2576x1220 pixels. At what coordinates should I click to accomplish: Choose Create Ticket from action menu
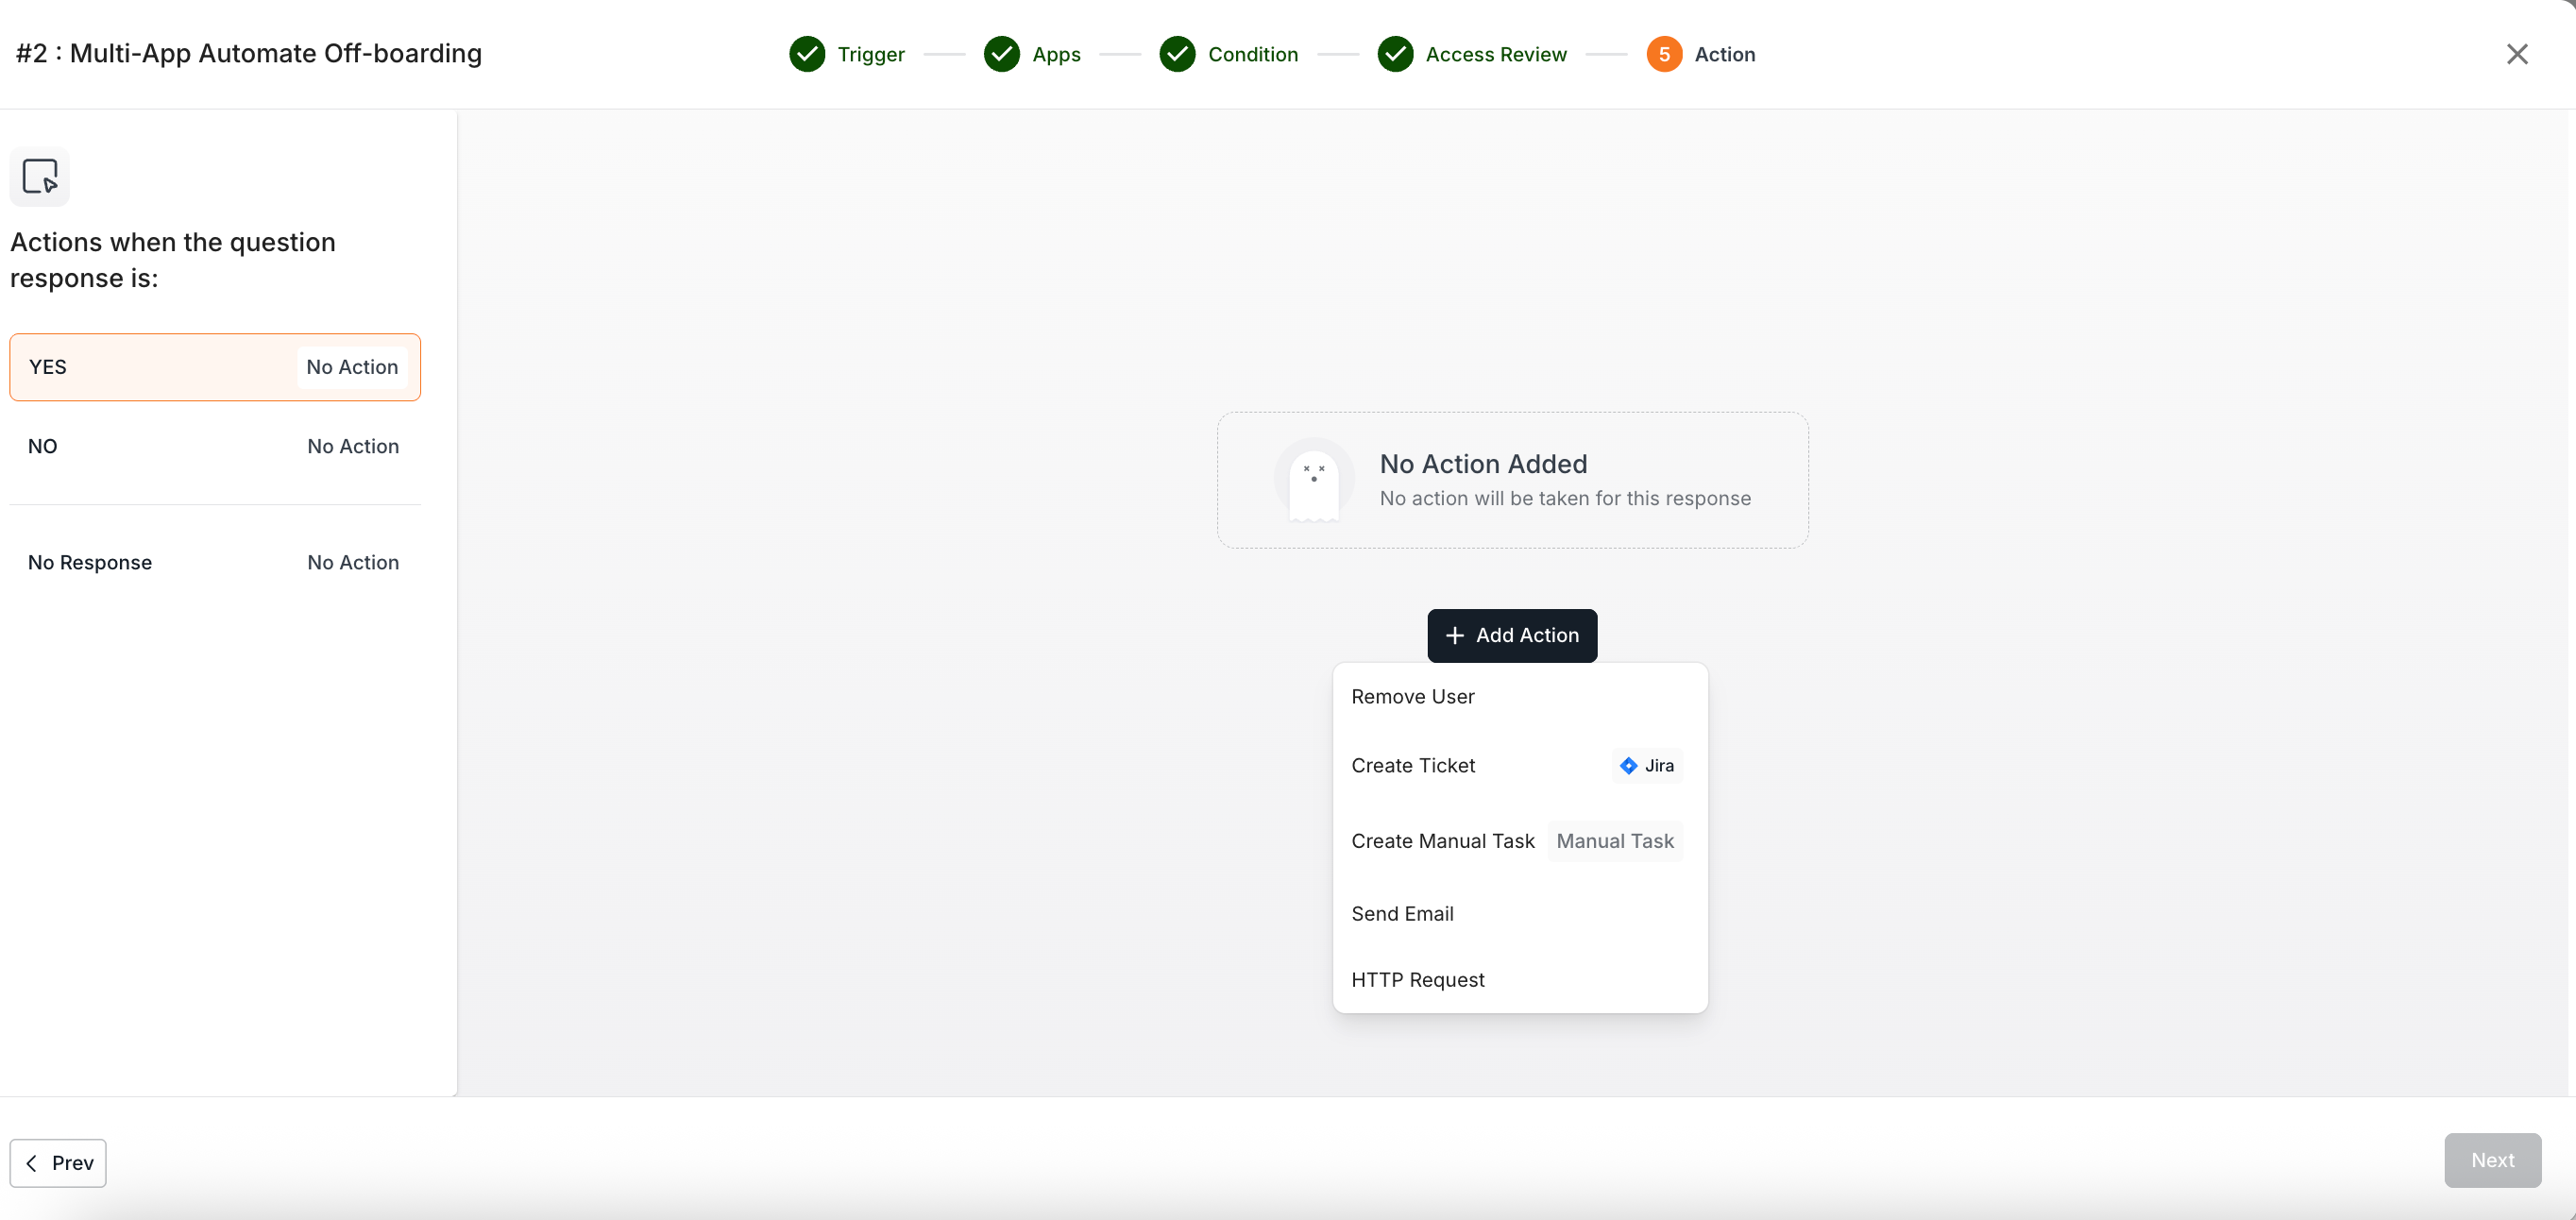(x=1413, y=766)
